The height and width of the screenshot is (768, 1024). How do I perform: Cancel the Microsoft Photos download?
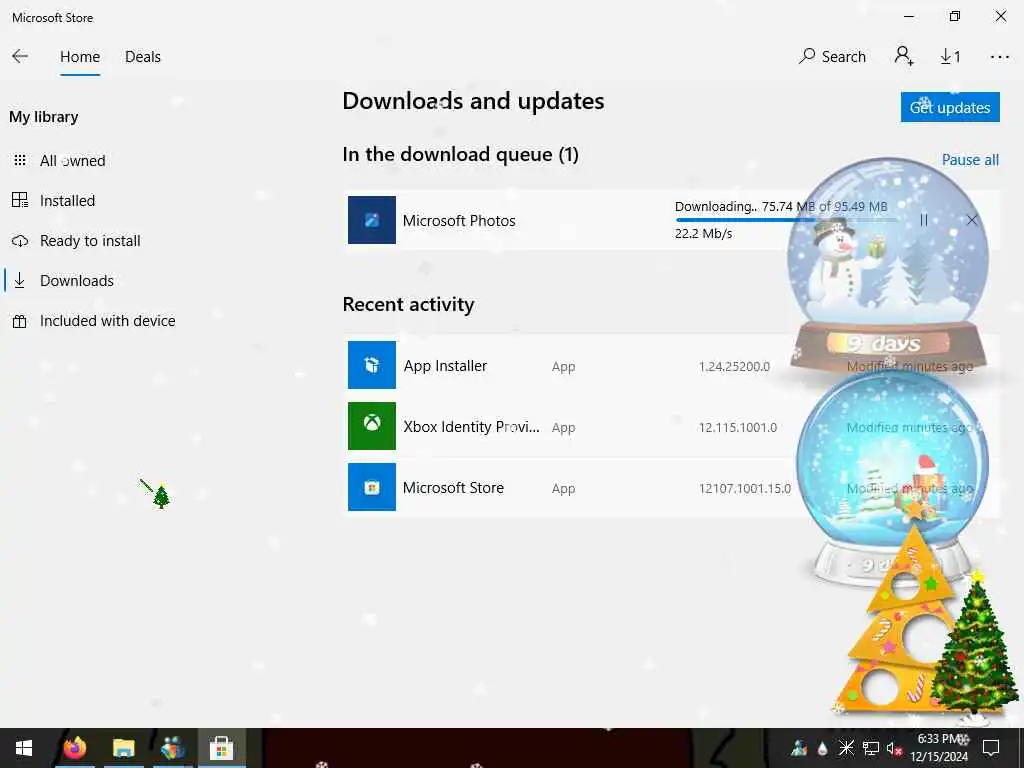tap(972, 220)
